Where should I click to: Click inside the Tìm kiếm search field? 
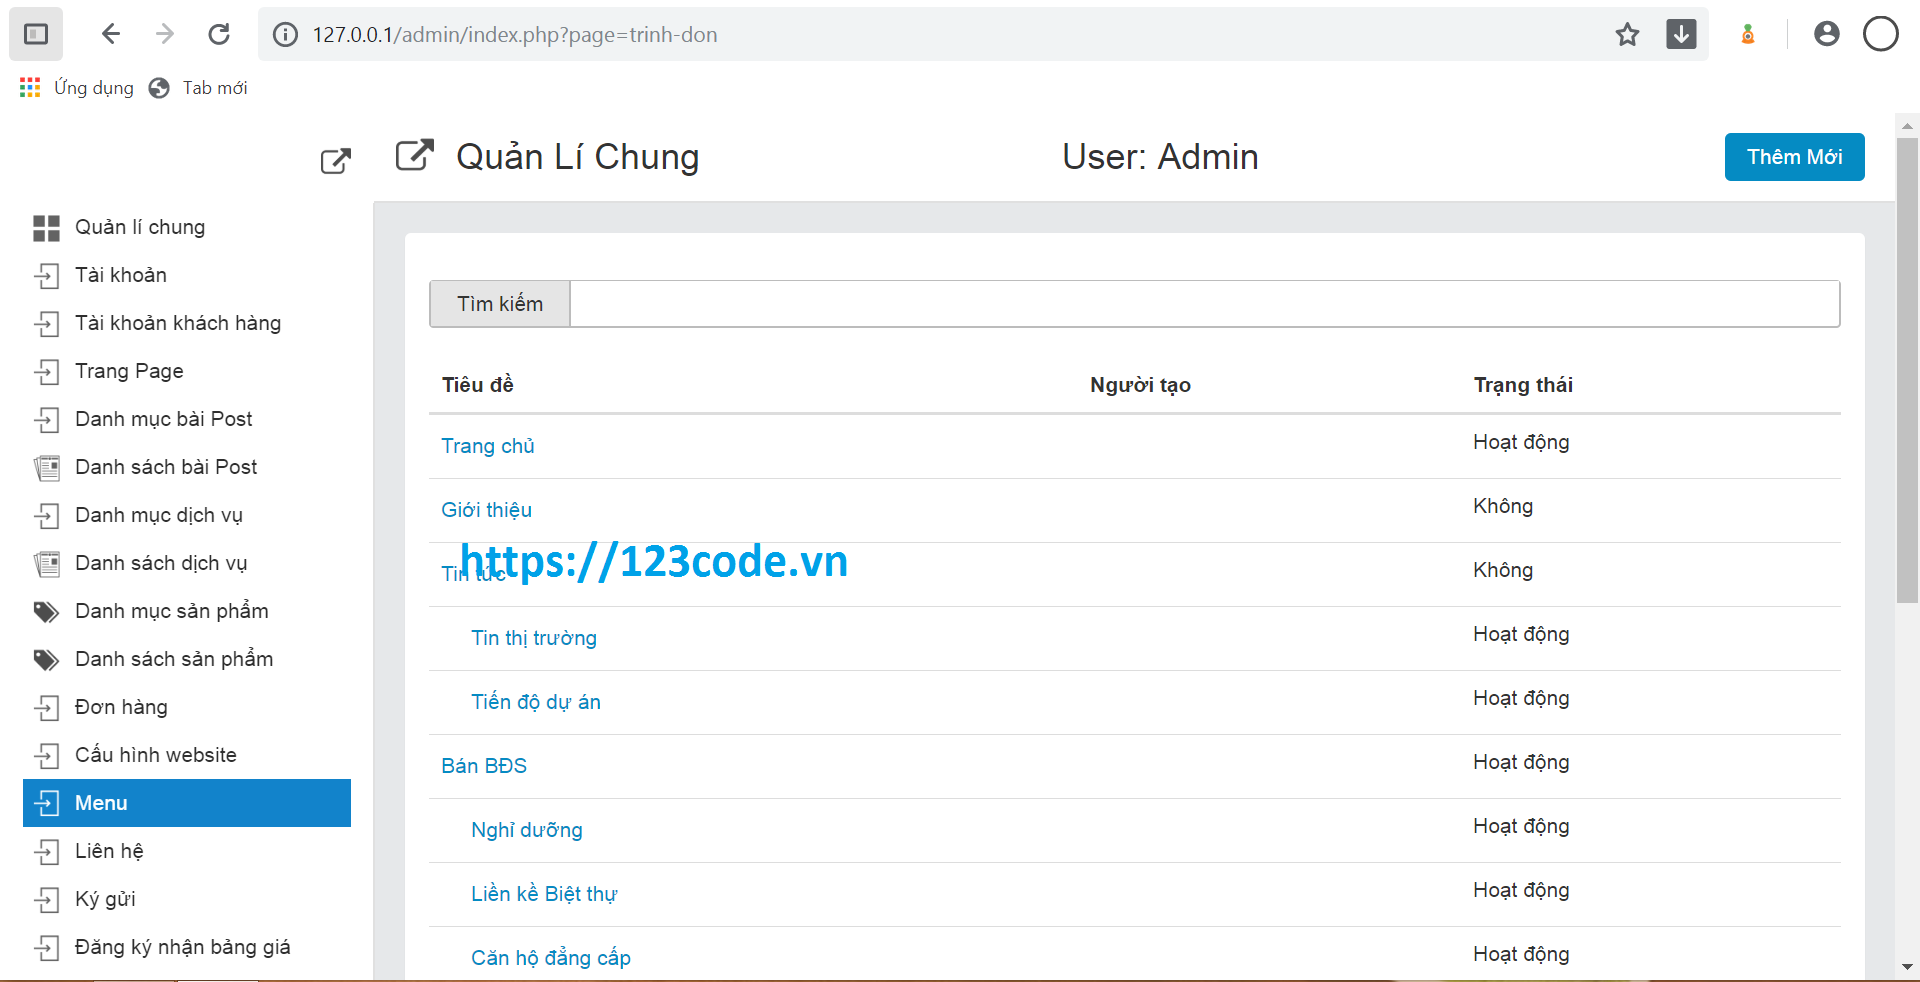[x=1200, y=304]
